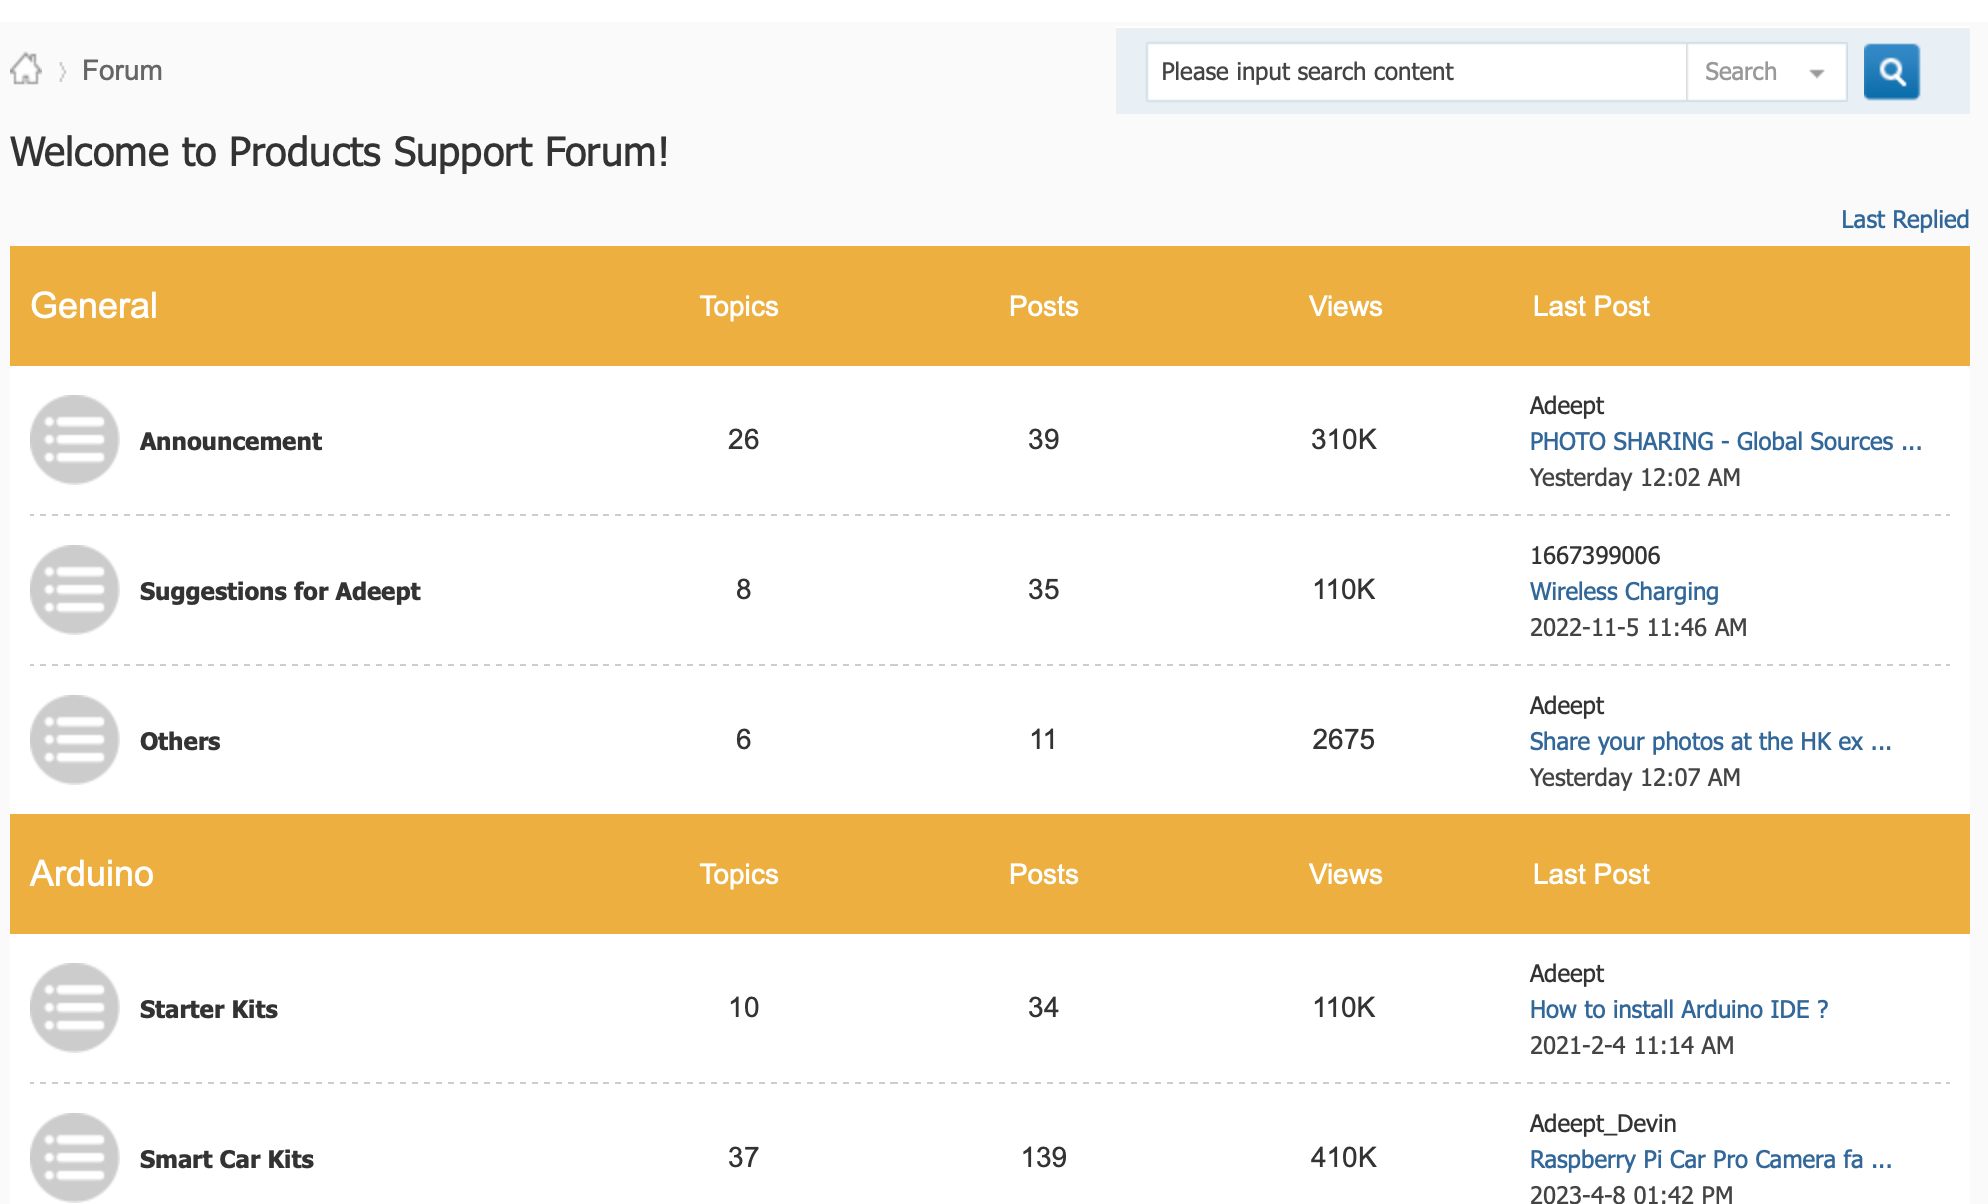The image size is (1988, 1204).
Task: Open the Announcement forum icon
Action: click(x=75, y=440)
